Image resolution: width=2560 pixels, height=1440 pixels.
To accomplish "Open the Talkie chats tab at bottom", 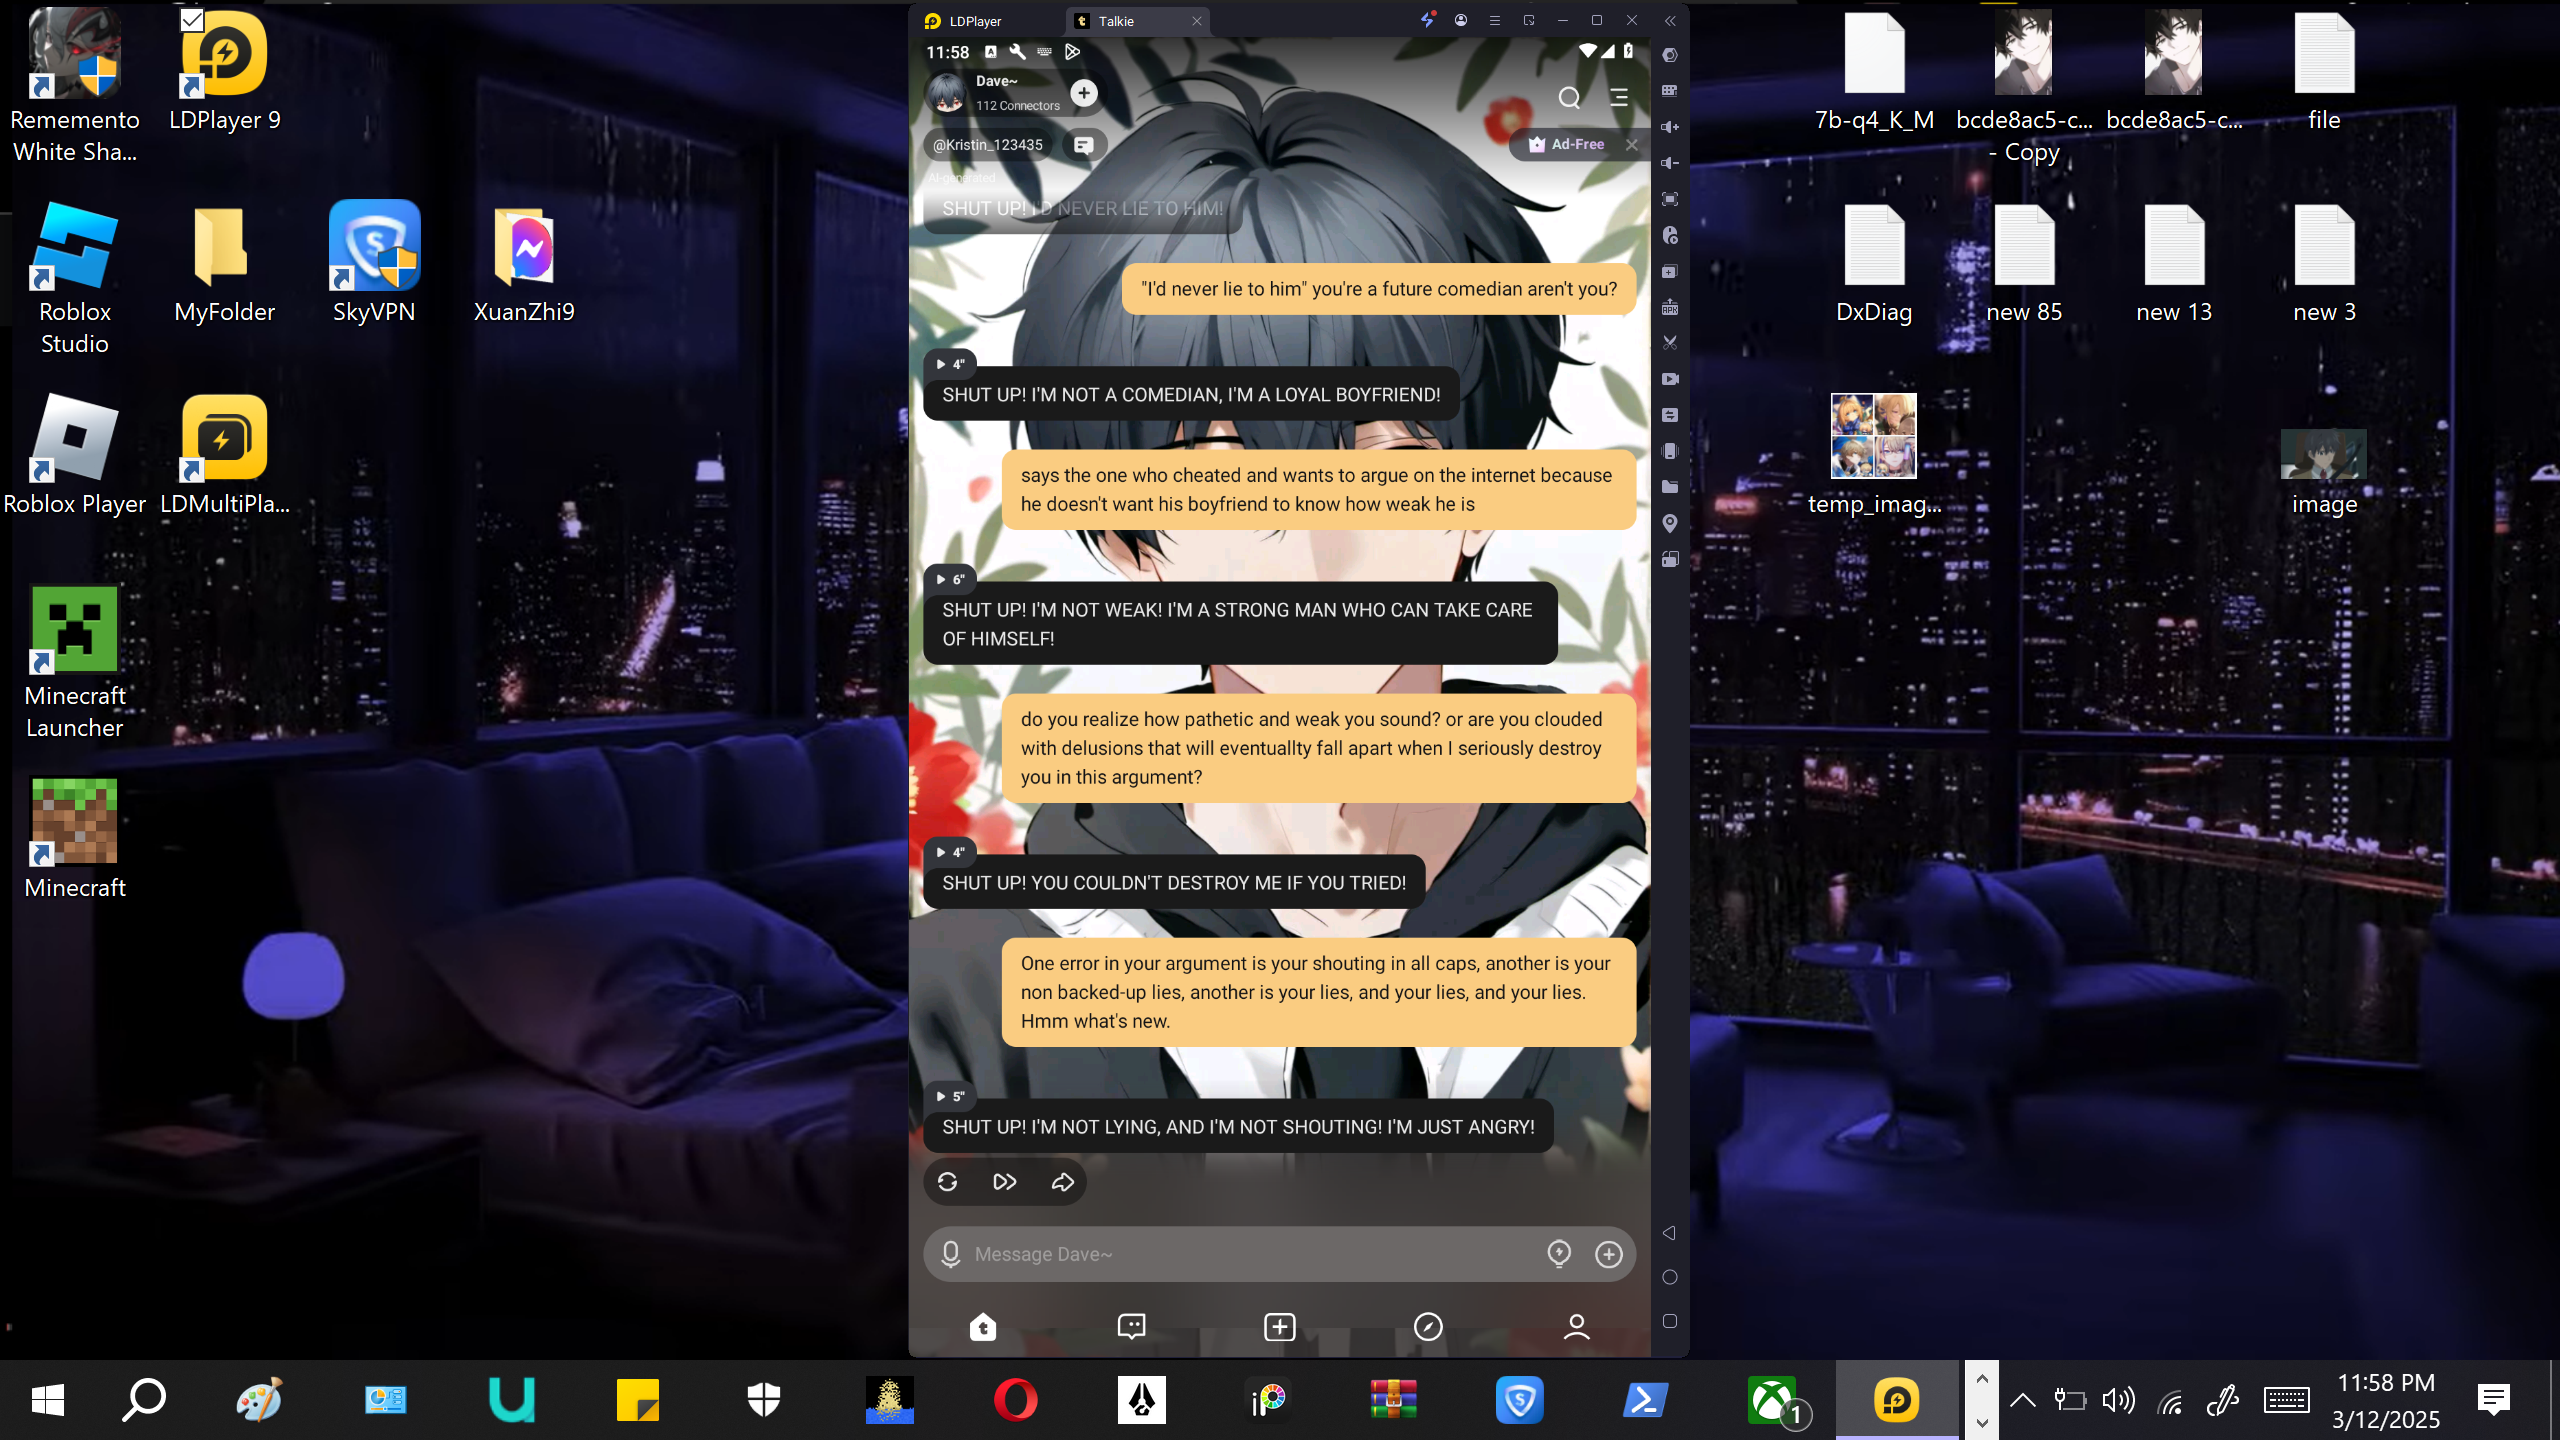I will [1131, 1326].
